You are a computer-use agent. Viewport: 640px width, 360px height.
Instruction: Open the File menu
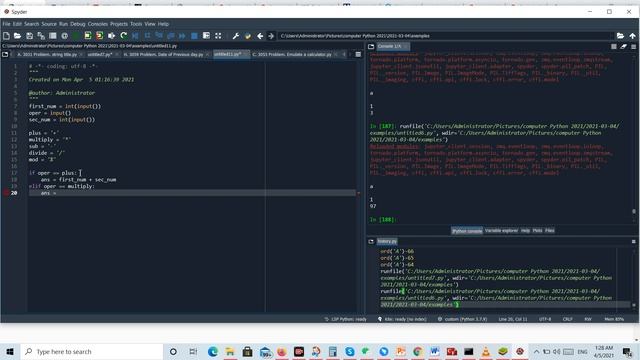7,24
